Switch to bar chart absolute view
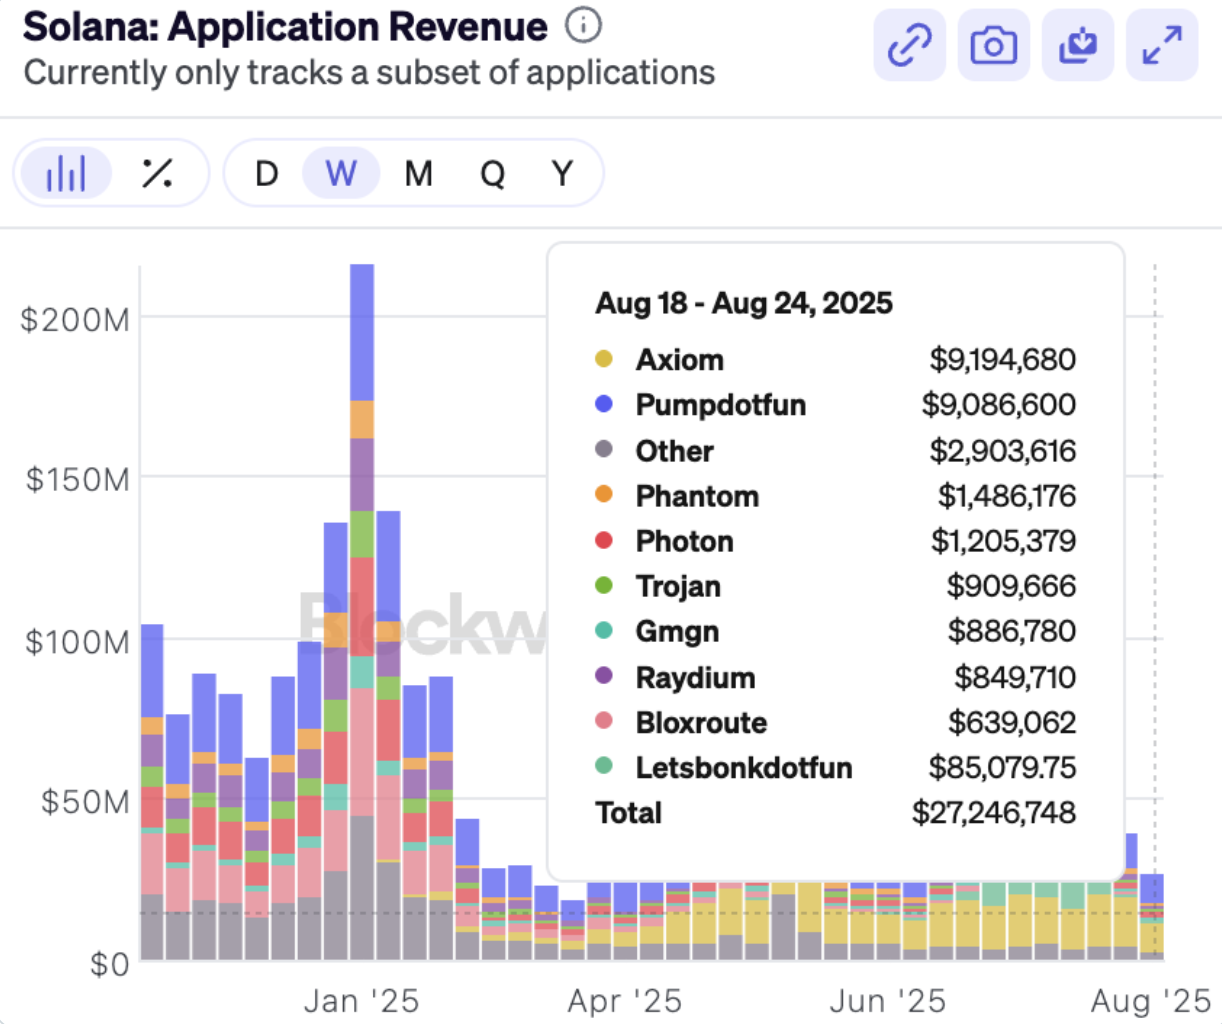The height and width of the screenshot is (1024, 1222). (66, 173)
